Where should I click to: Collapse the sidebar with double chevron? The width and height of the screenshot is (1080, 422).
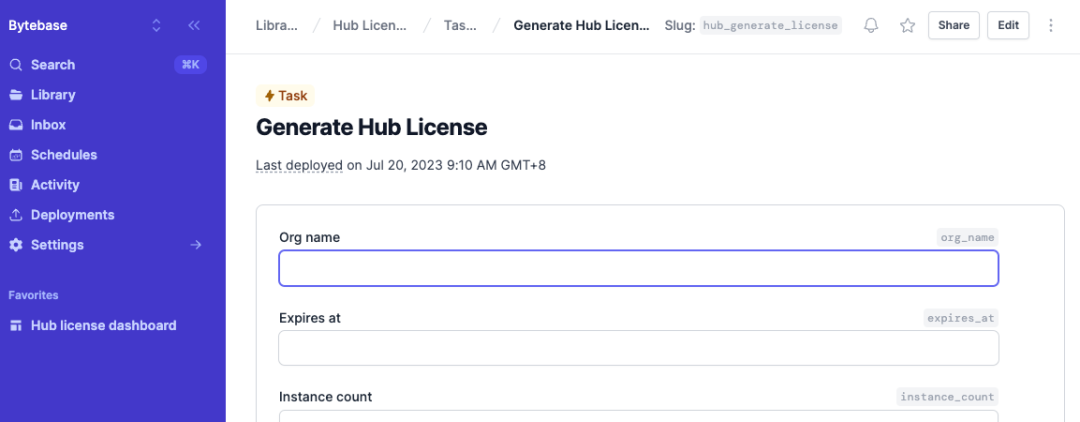[194, 25]
